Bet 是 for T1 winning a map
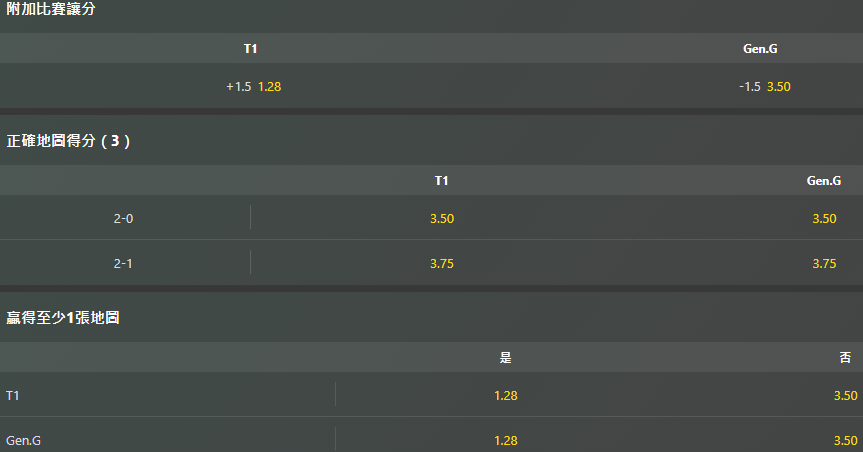Image resolution: width=863 pixels, height=452 pixels. coord(505,396)
